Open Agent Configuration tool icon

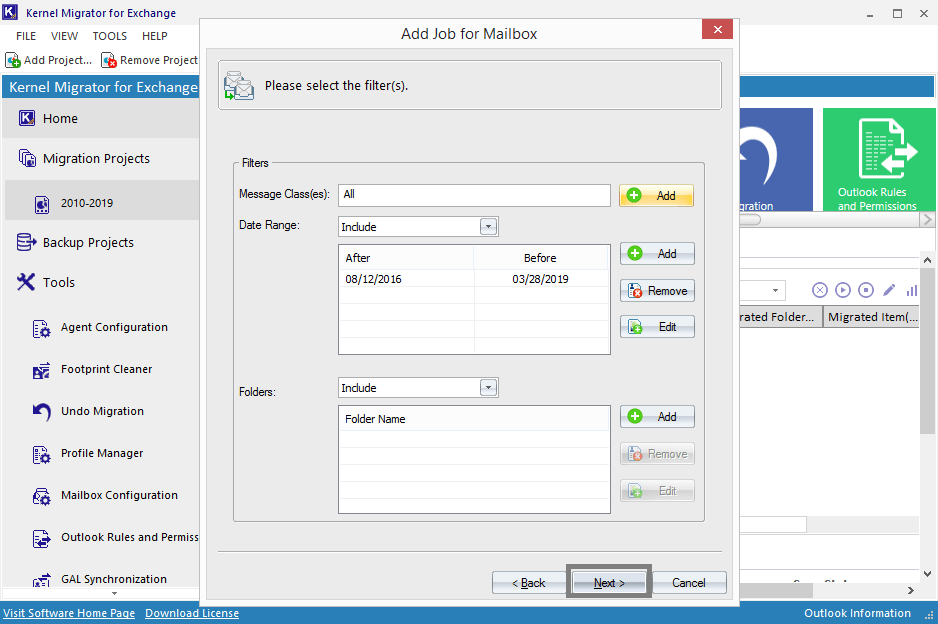pos(41,328)
